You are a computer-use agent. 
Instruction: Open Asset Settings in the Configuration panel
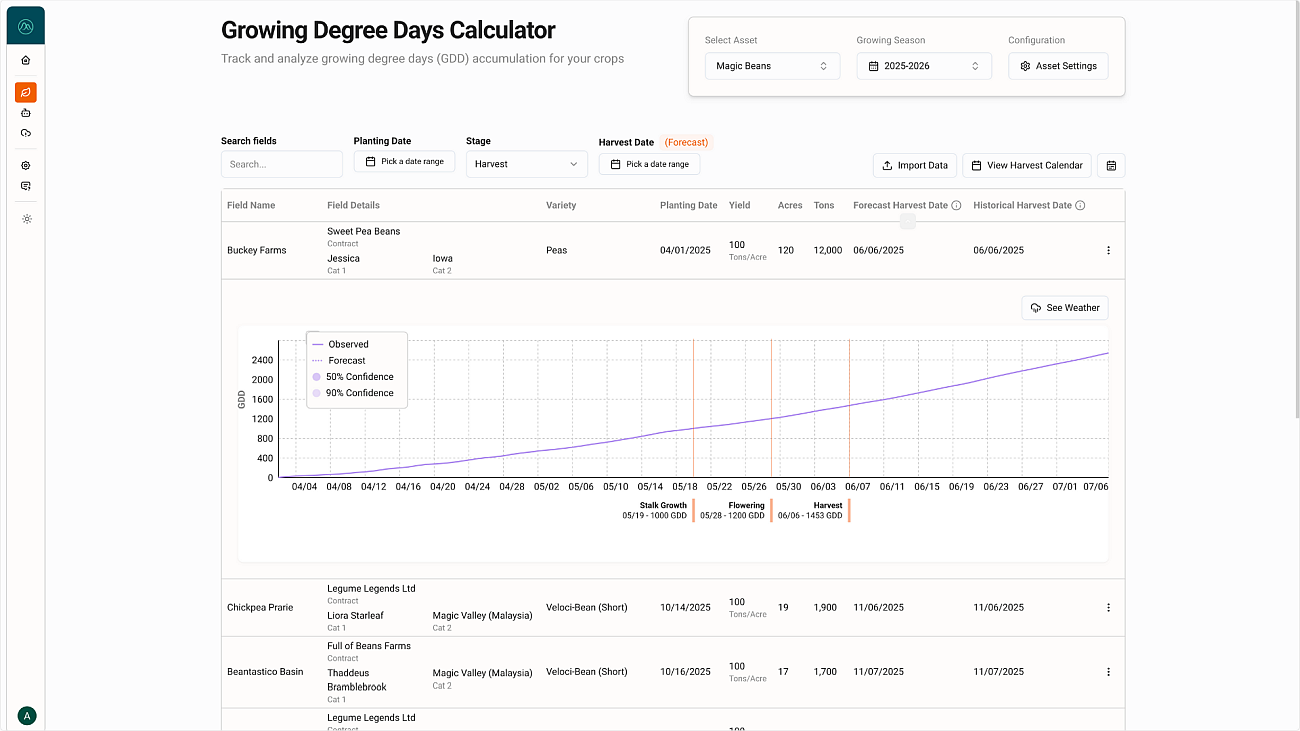coord(1058,65)
